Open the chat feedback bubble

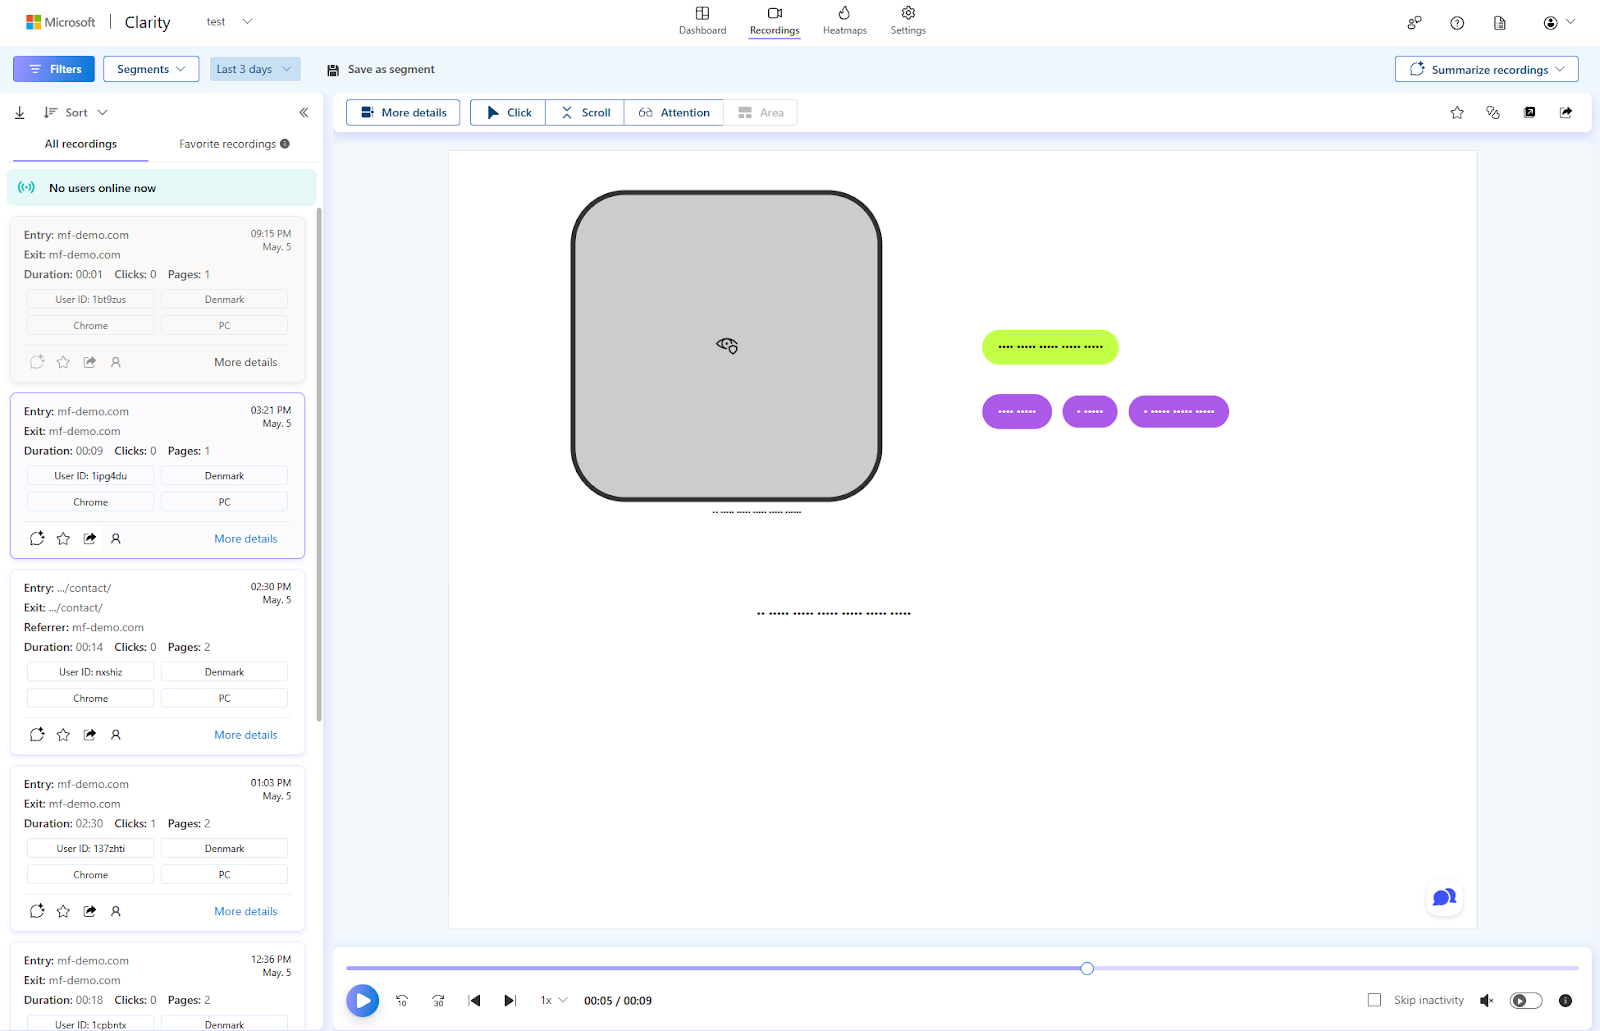pyautogui.click(x=1444, y=898)
